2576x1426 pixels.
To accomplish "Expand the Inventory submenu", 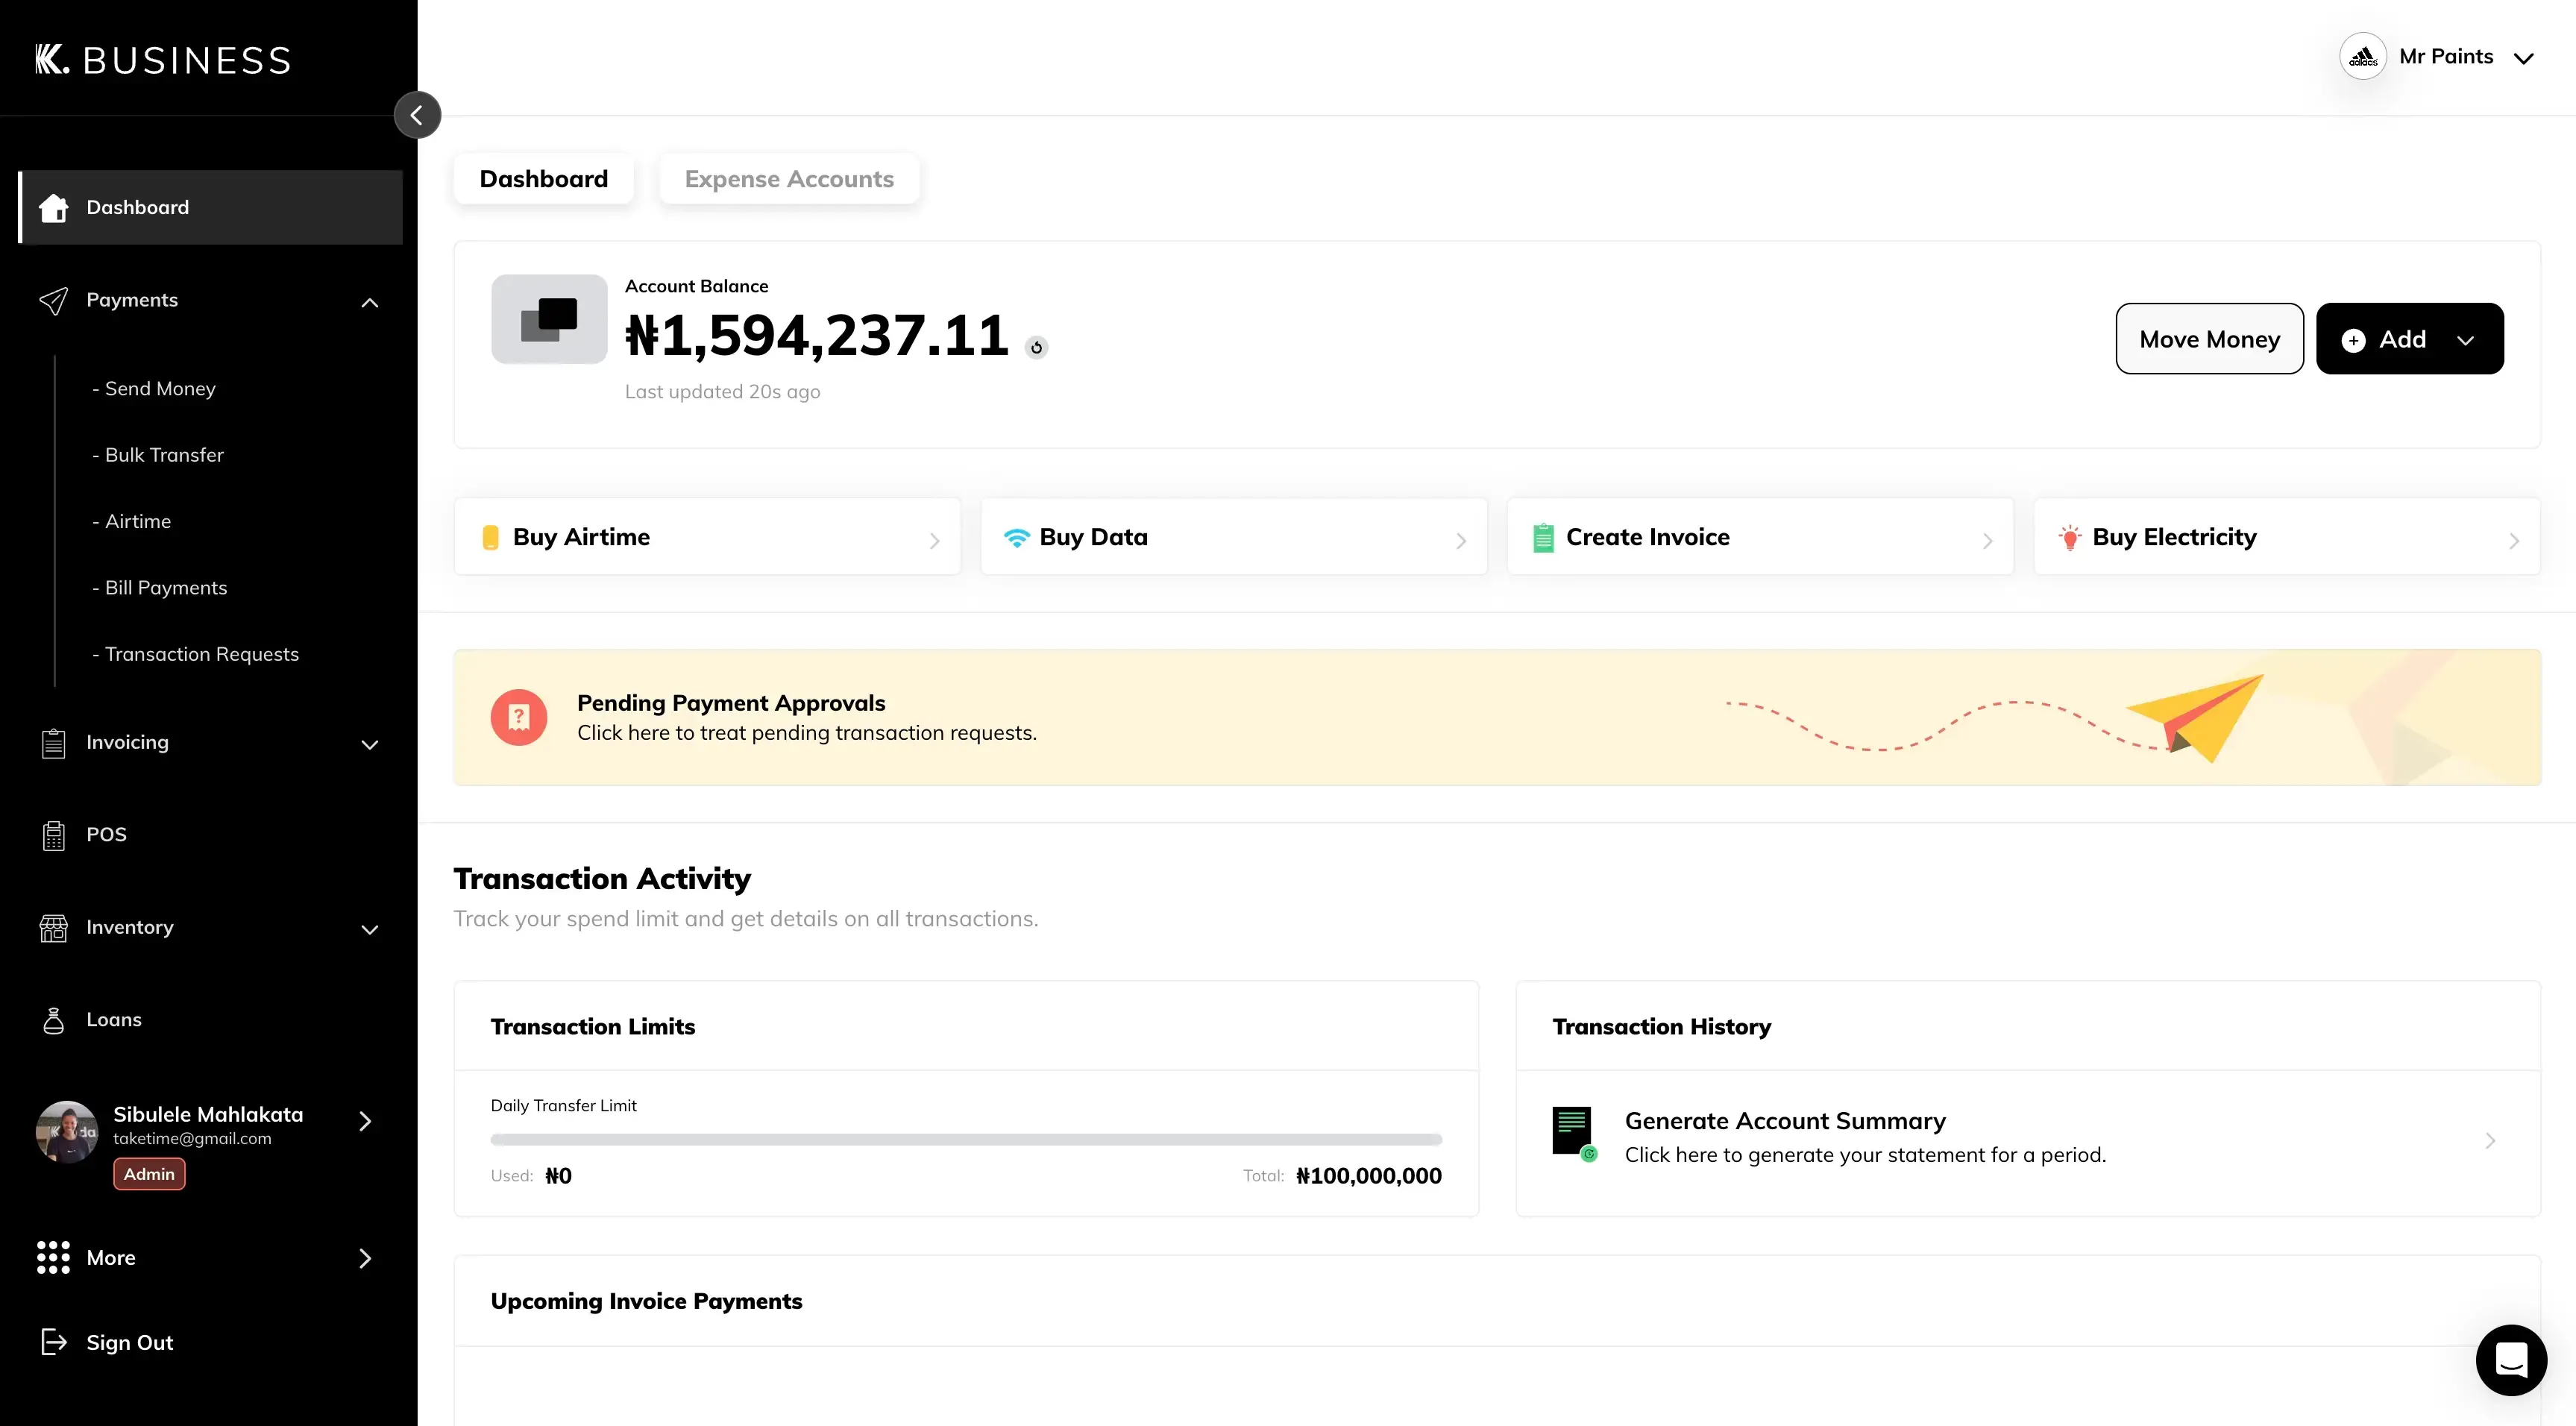I will pos(369,929).
